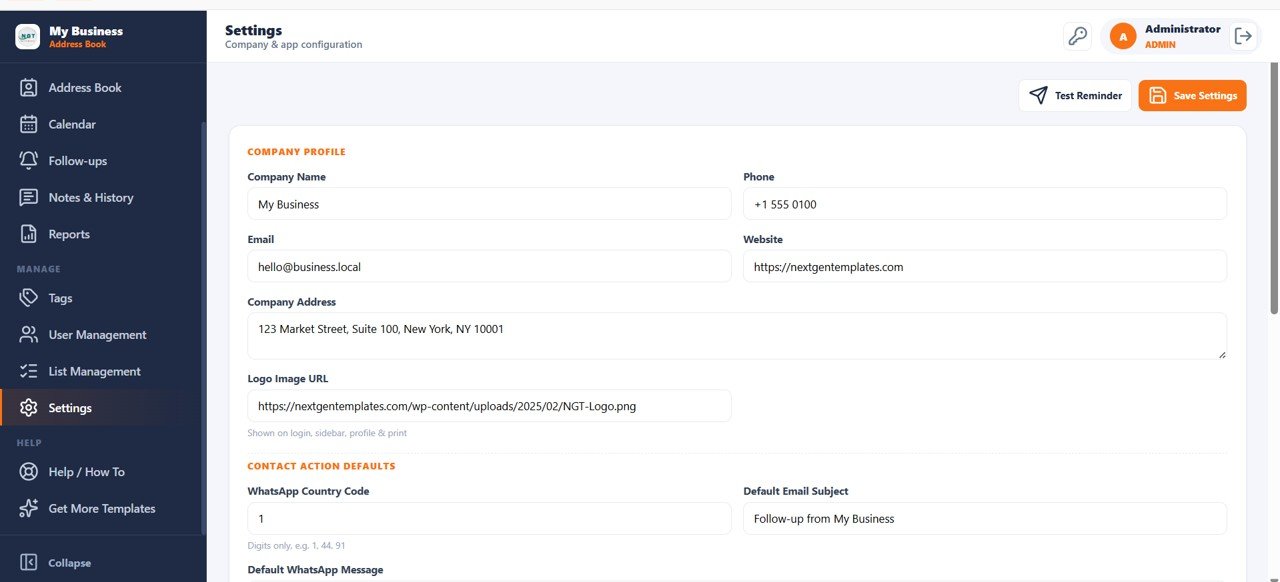Screen dimensions: 1280x582
Task: Click the orange Administrator avatar
Action: pyautogui.click(x=1123, y=36)
